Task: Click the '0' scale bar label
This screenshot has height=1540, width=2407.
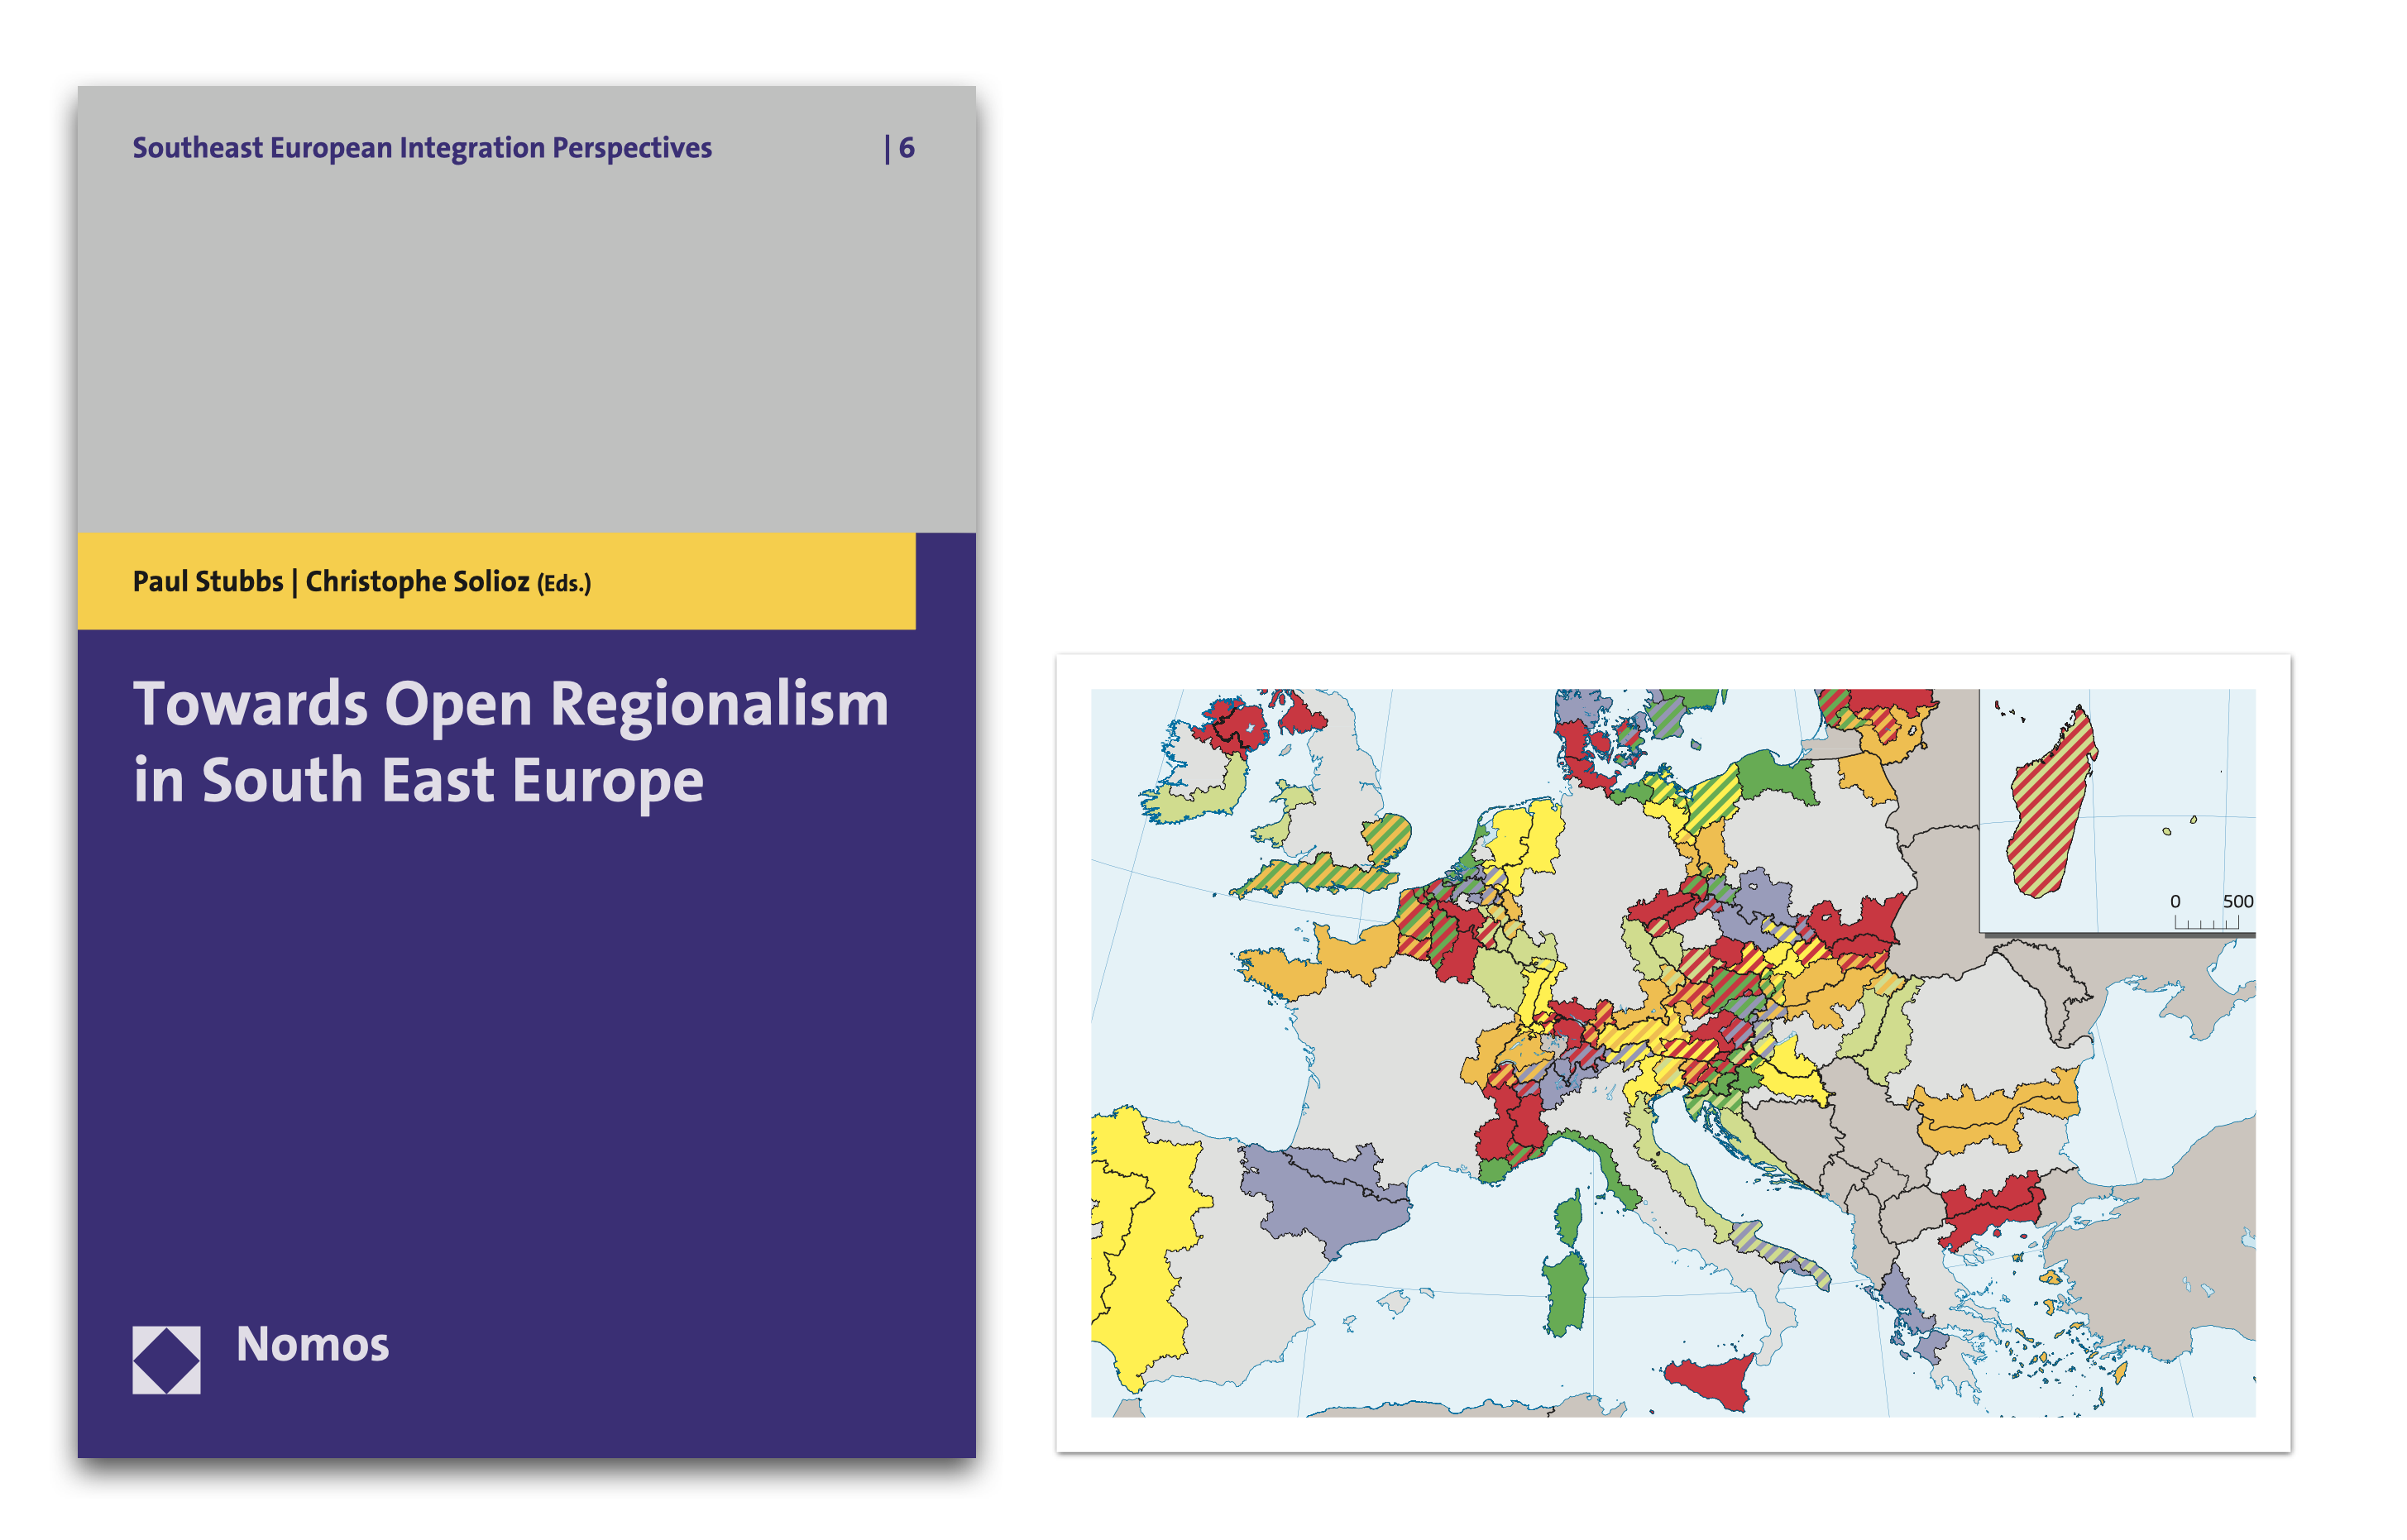Action: click(x=2175, y=901)
